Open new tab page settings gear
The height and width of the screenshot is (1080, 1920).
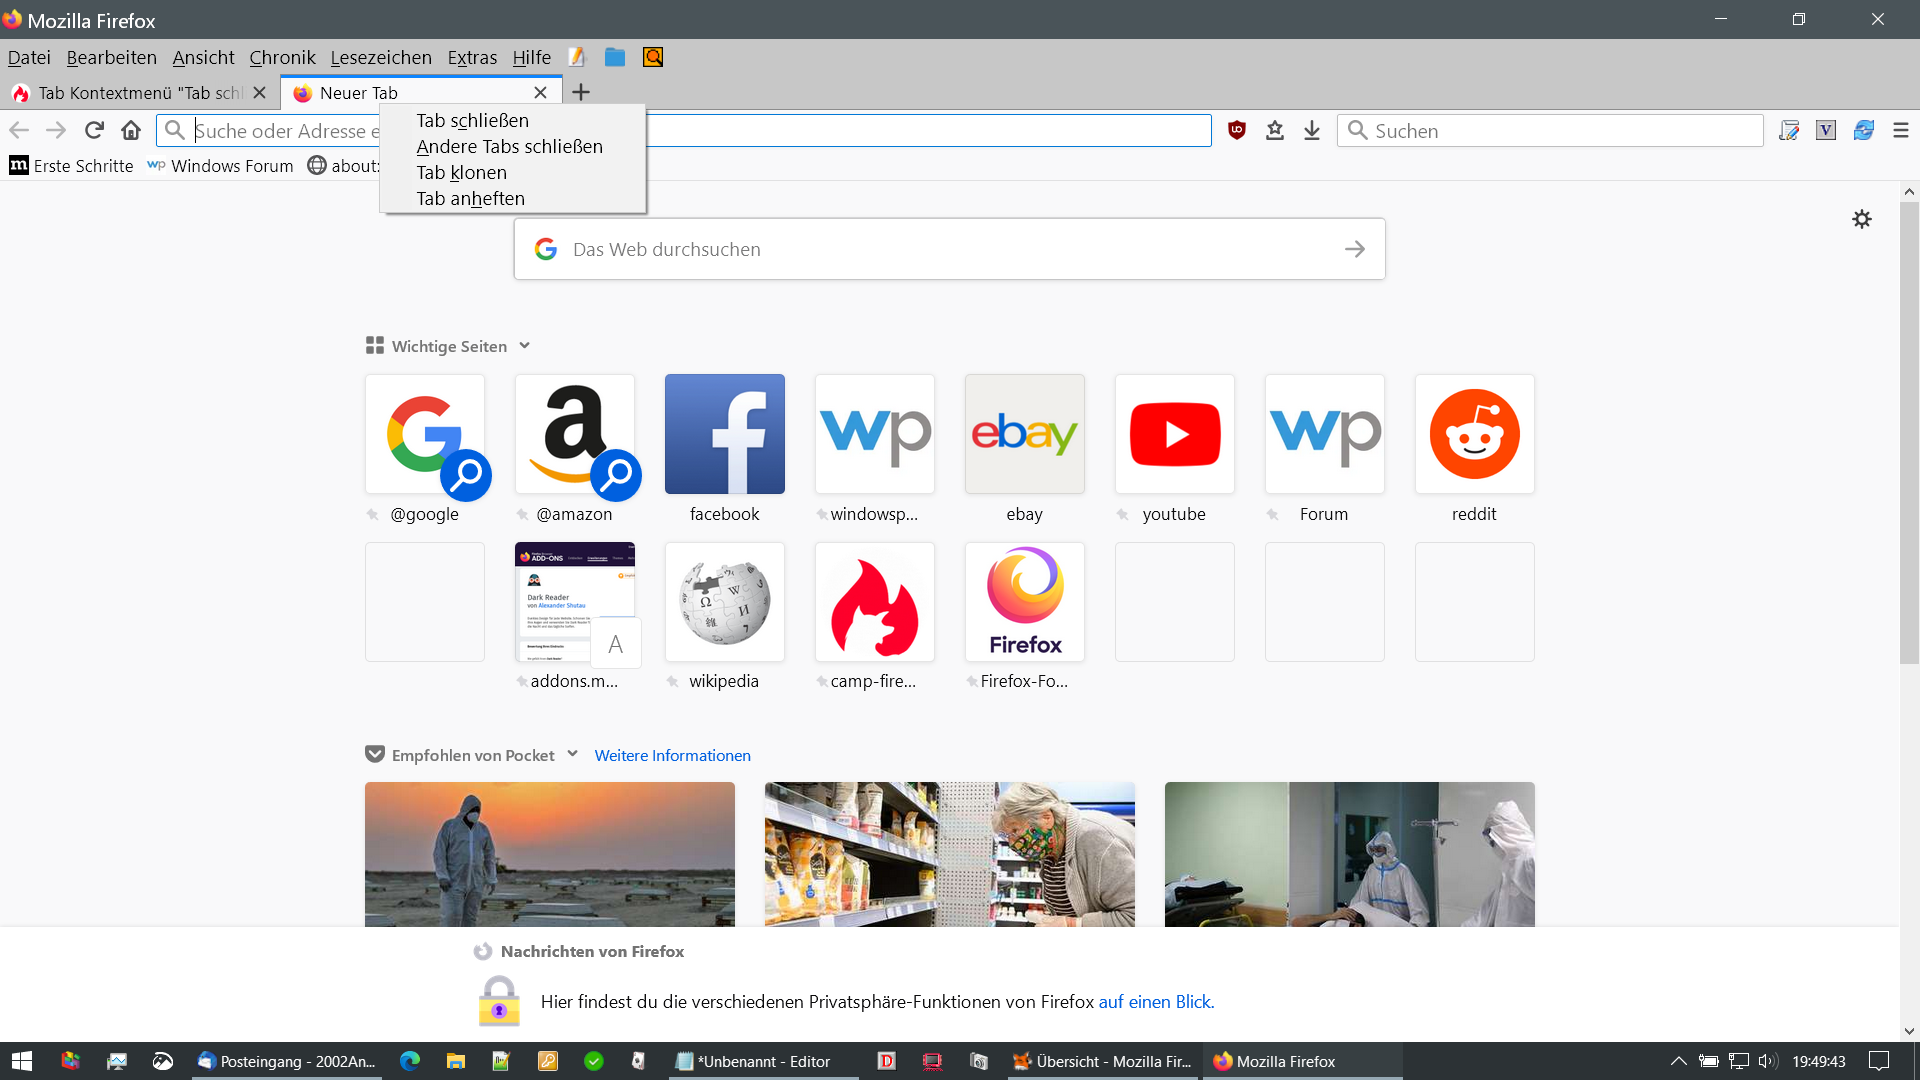[1861, 219]
